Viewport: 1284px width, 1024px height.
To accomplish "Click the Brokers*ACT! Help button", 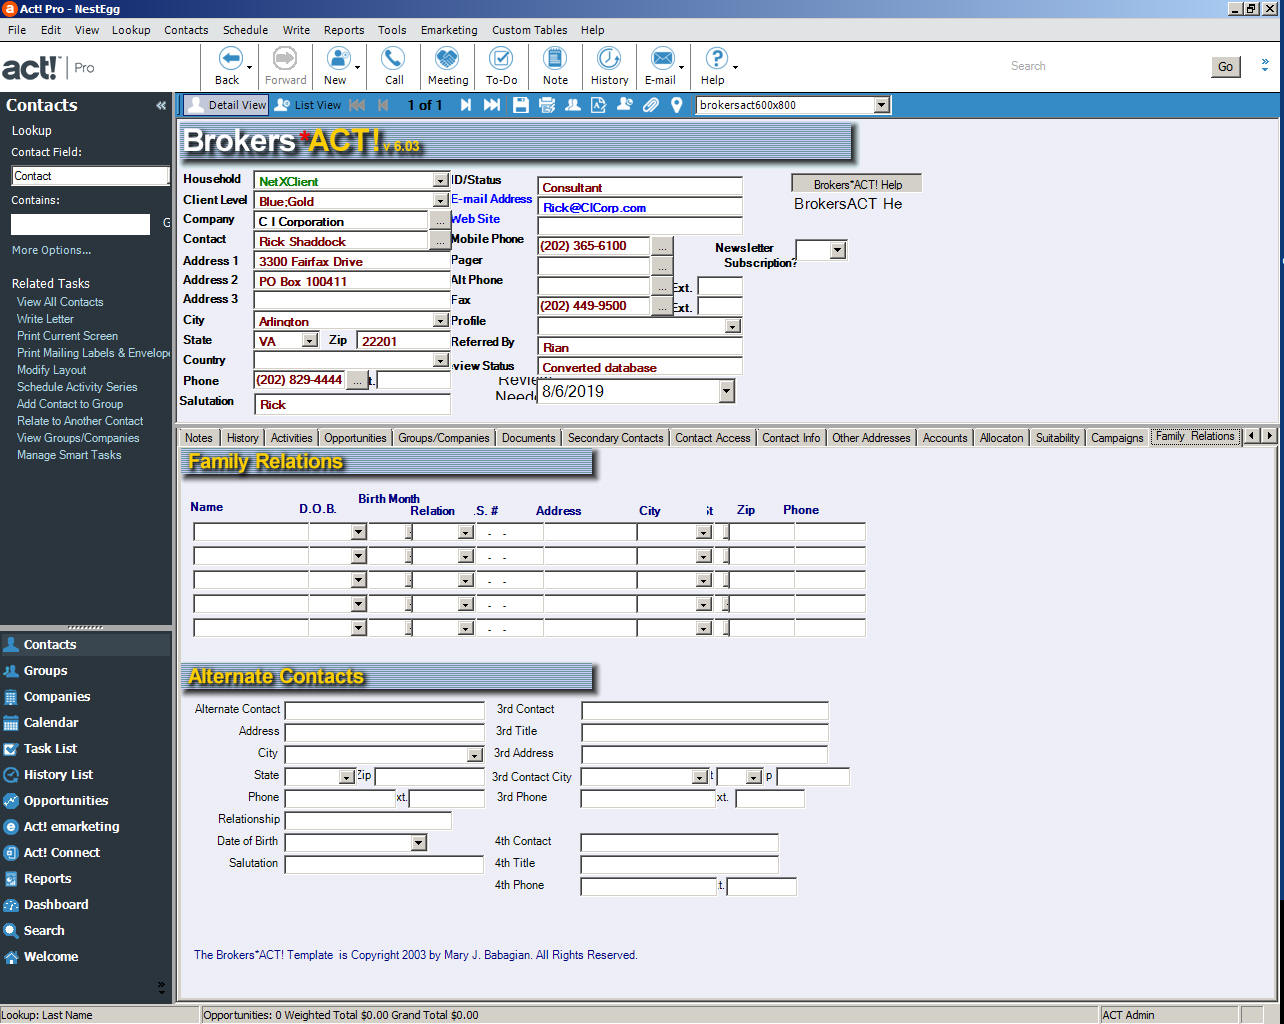I will point(857,184).
